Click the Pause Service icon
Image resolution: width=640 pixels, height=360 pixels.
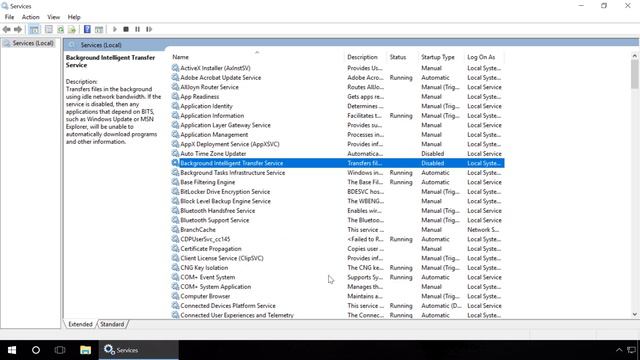click(x=138, y=29)
